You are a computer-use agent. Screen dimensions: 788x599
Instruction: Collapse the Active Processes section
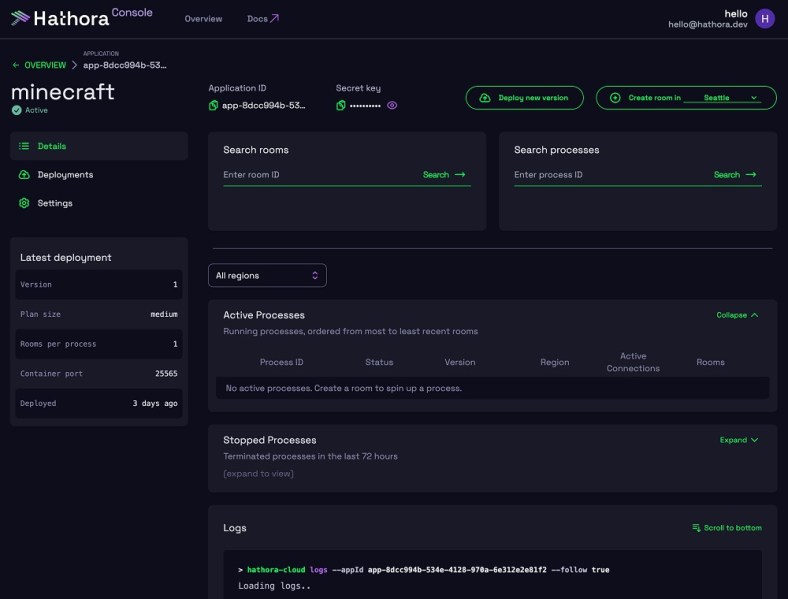tap(737, 315)
